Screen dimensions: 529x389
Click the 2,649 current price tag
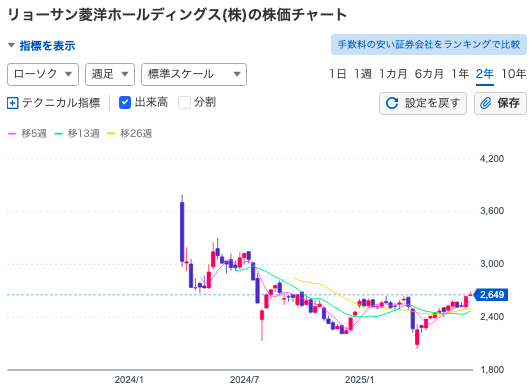[491, 295]
